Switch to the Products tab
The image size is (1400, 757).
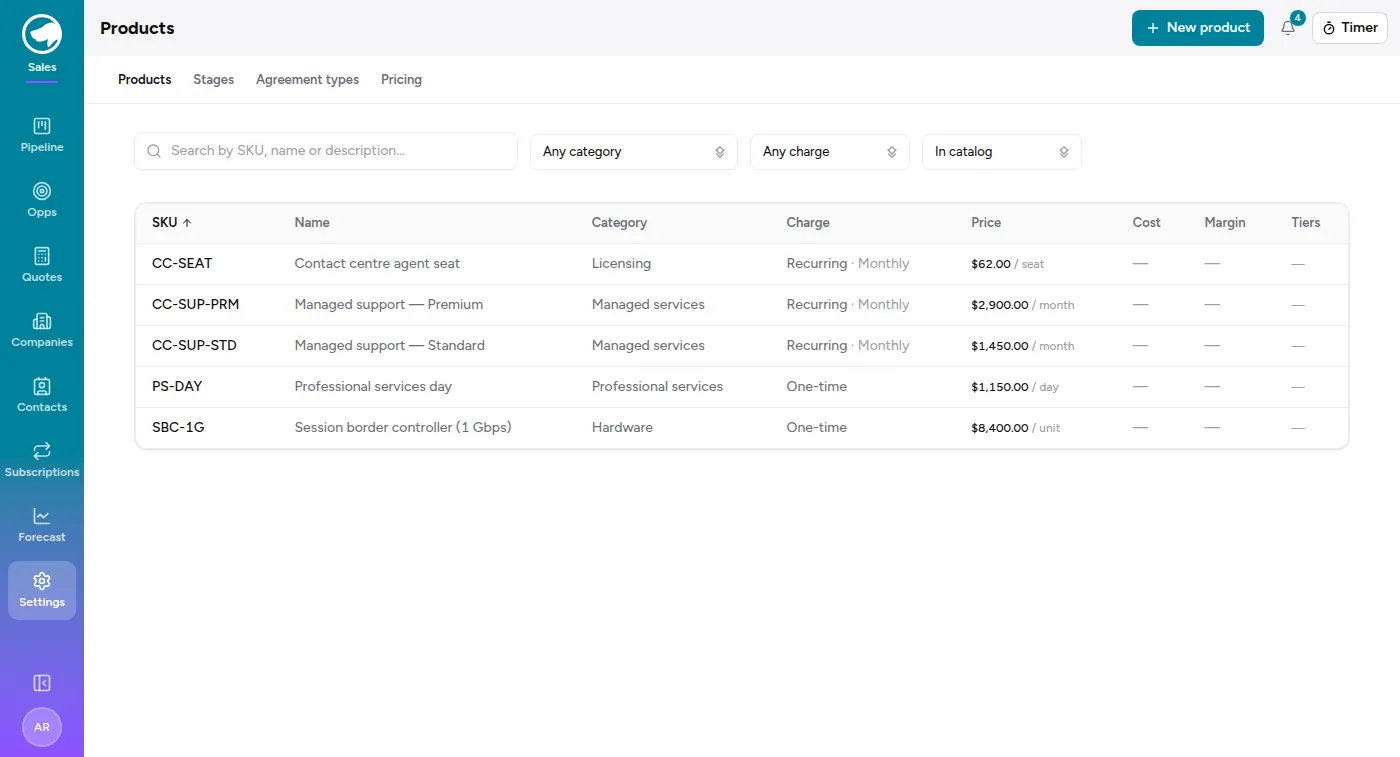tap(145, 80)
